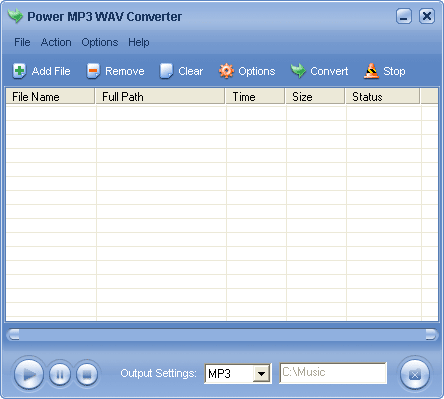This screenshot has height=399, width=444.
Task: Click the C:\Music output folder field
Action: coord(333,373)
